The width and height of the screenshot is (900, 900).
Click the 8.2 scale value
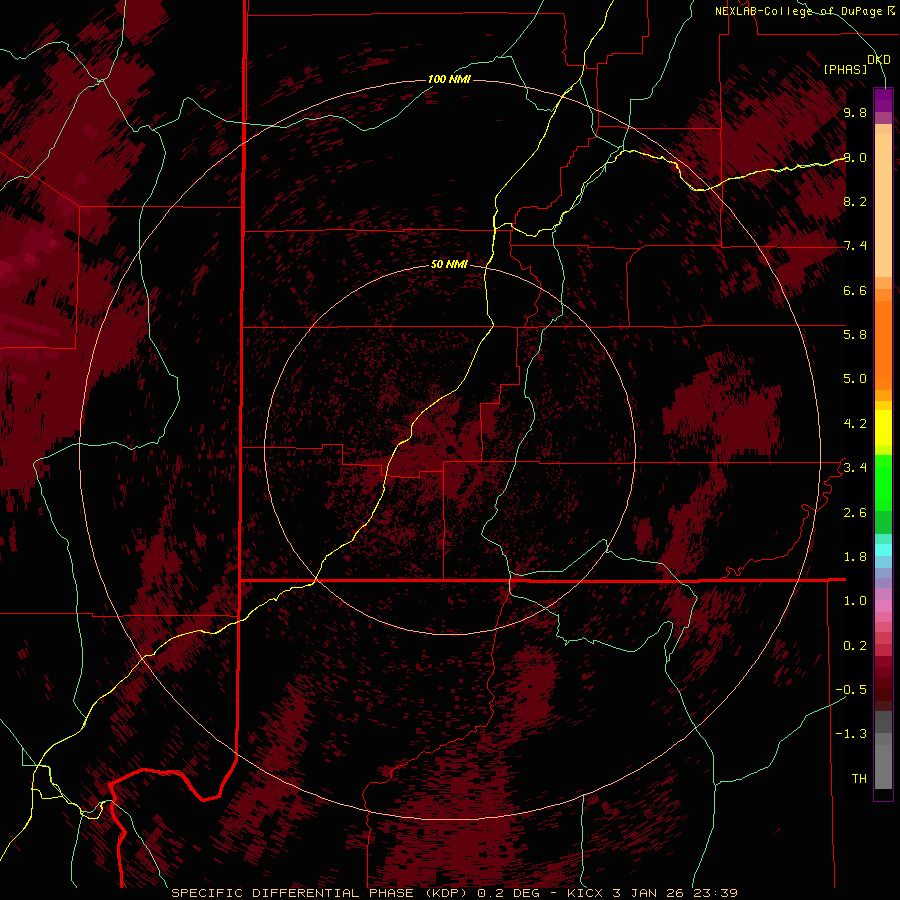coord(855,201)
